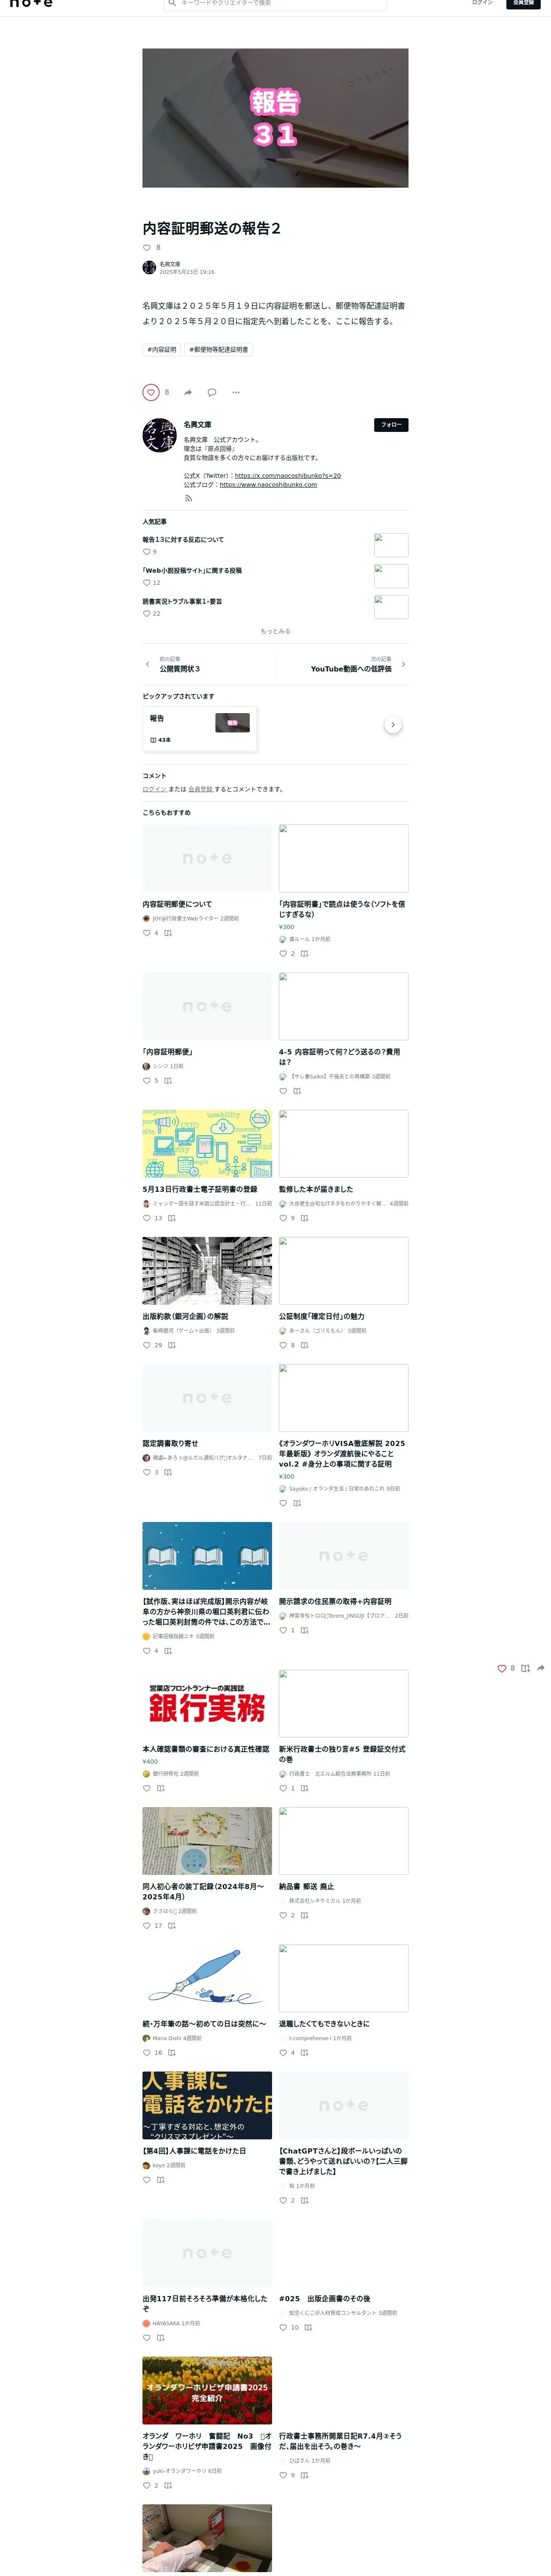The height and width of the screenshot is (2576, 551).
Task: Open the ログイン link in header
Action: 482,3
